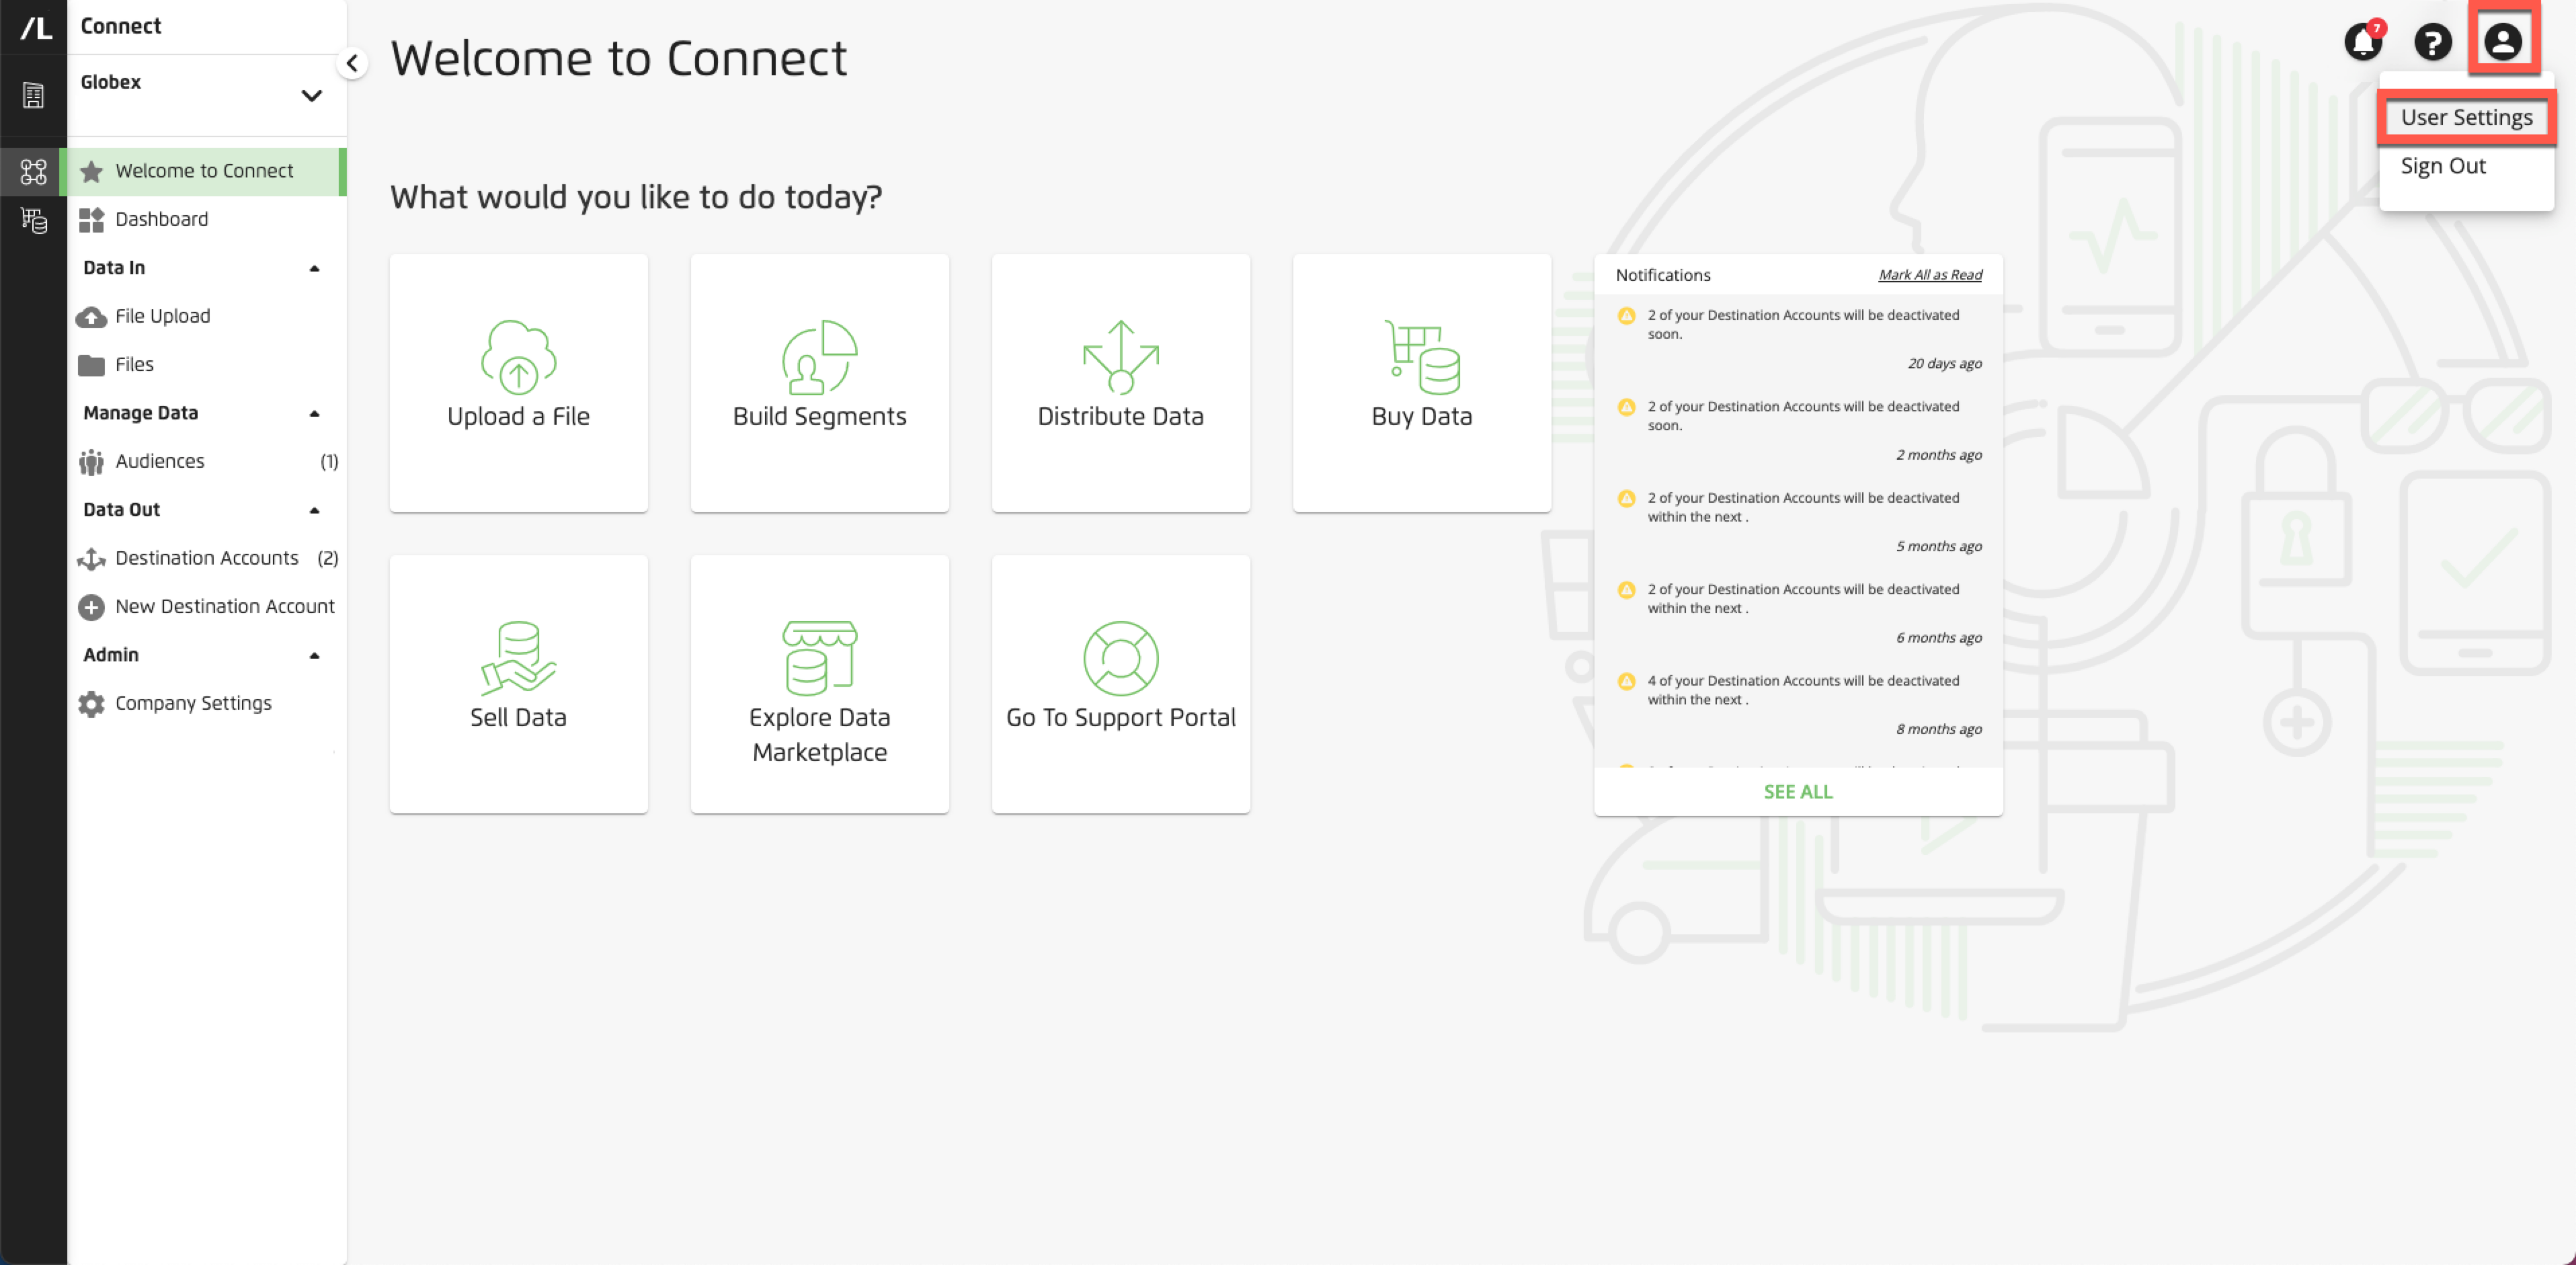Open the Sell Data card

pyautogui.click(x=518, y=684)
